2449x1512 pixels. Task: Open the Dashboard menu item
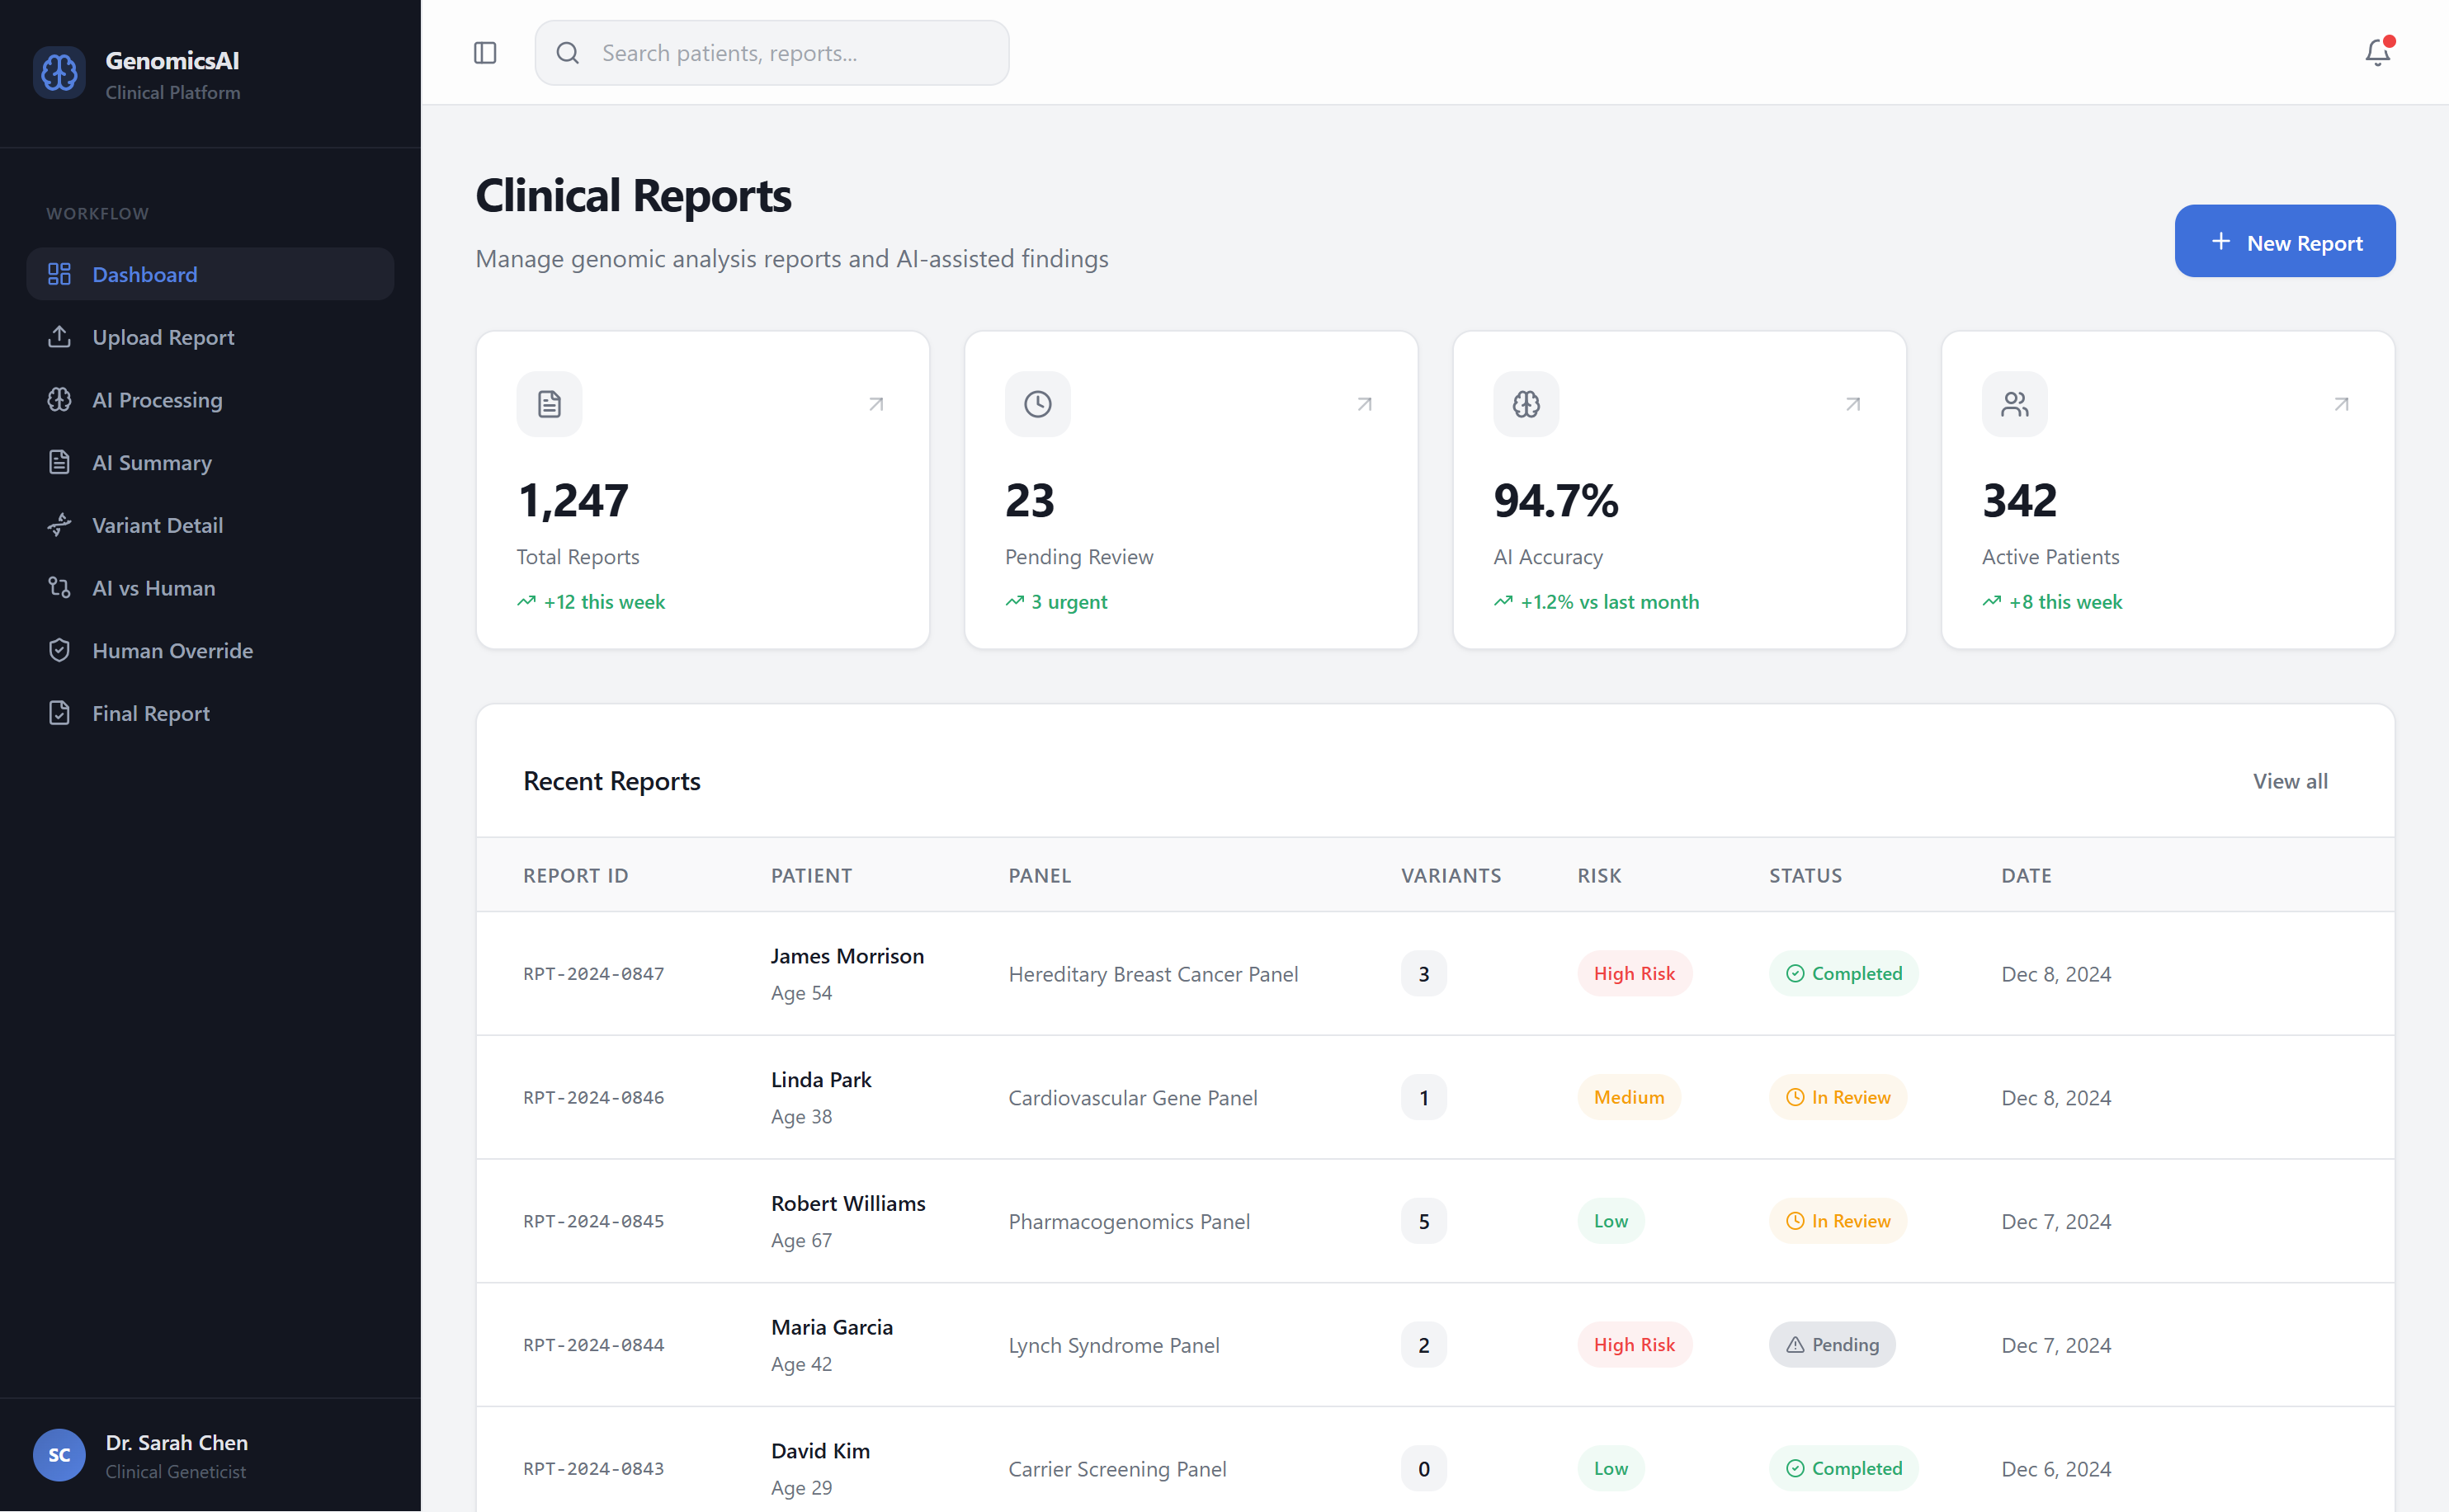coord(210,274)
